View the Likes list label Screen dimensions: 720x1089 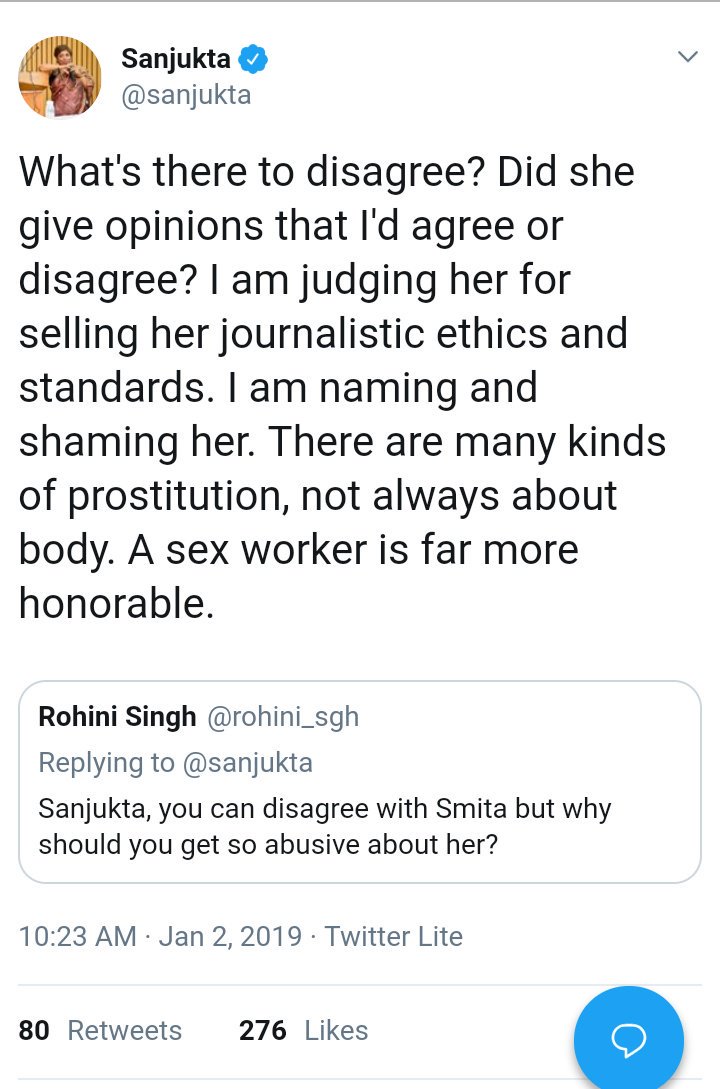coord(336,1030)
